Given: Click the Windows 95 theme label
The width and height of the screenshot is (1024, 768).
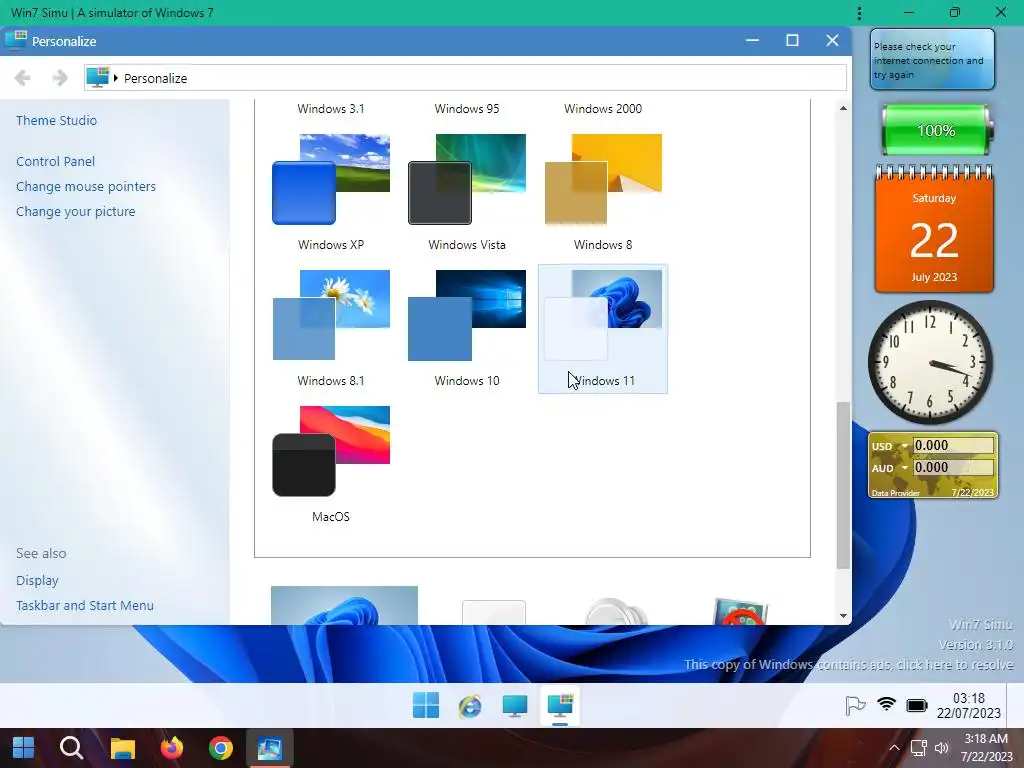Looking at the screenshot, I should (x=467, y=109).
